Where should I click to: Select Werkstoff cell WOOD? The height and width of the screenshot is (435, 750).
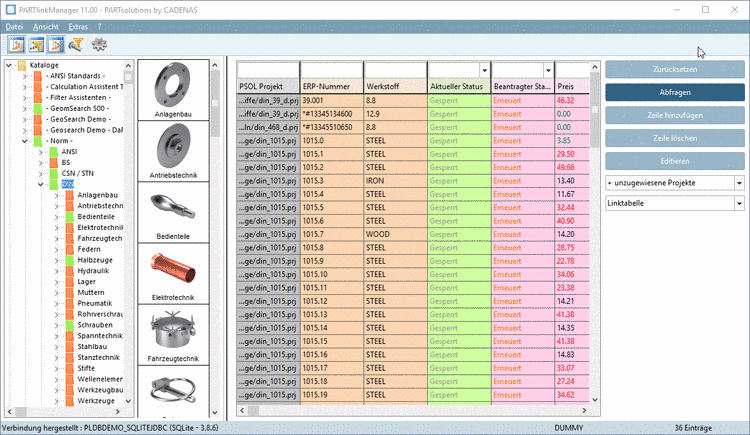[396, 234]
